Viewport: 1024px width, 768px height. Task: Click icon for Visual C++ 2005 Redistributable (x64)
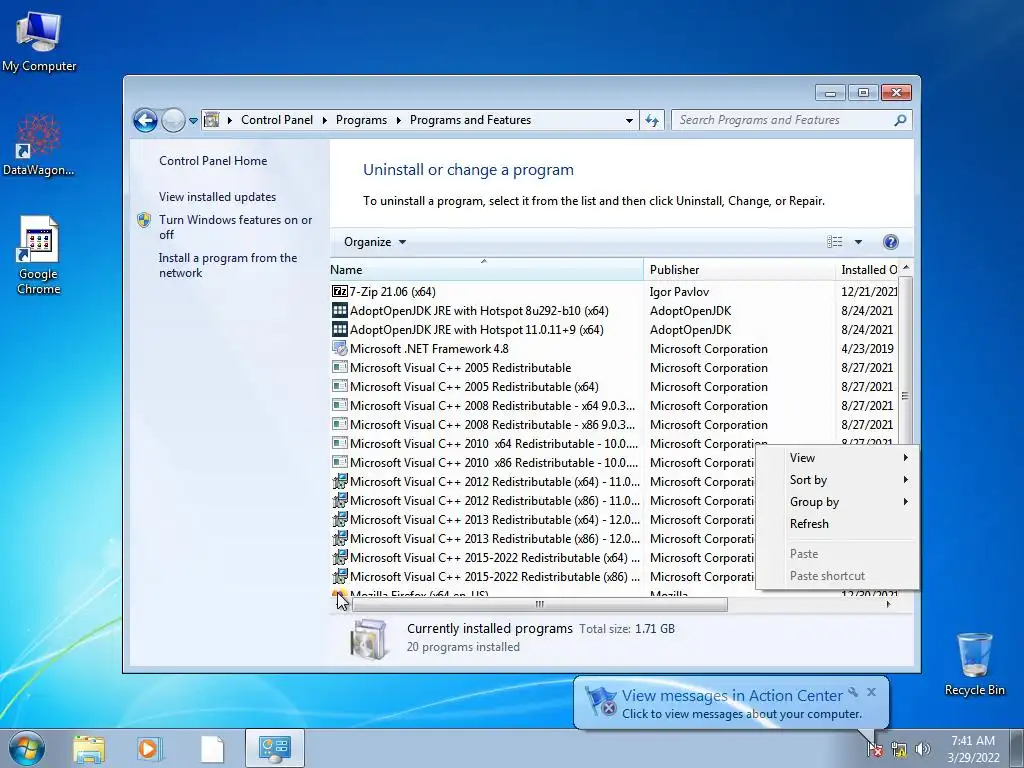pyautogui.click(x=340, y=386)
